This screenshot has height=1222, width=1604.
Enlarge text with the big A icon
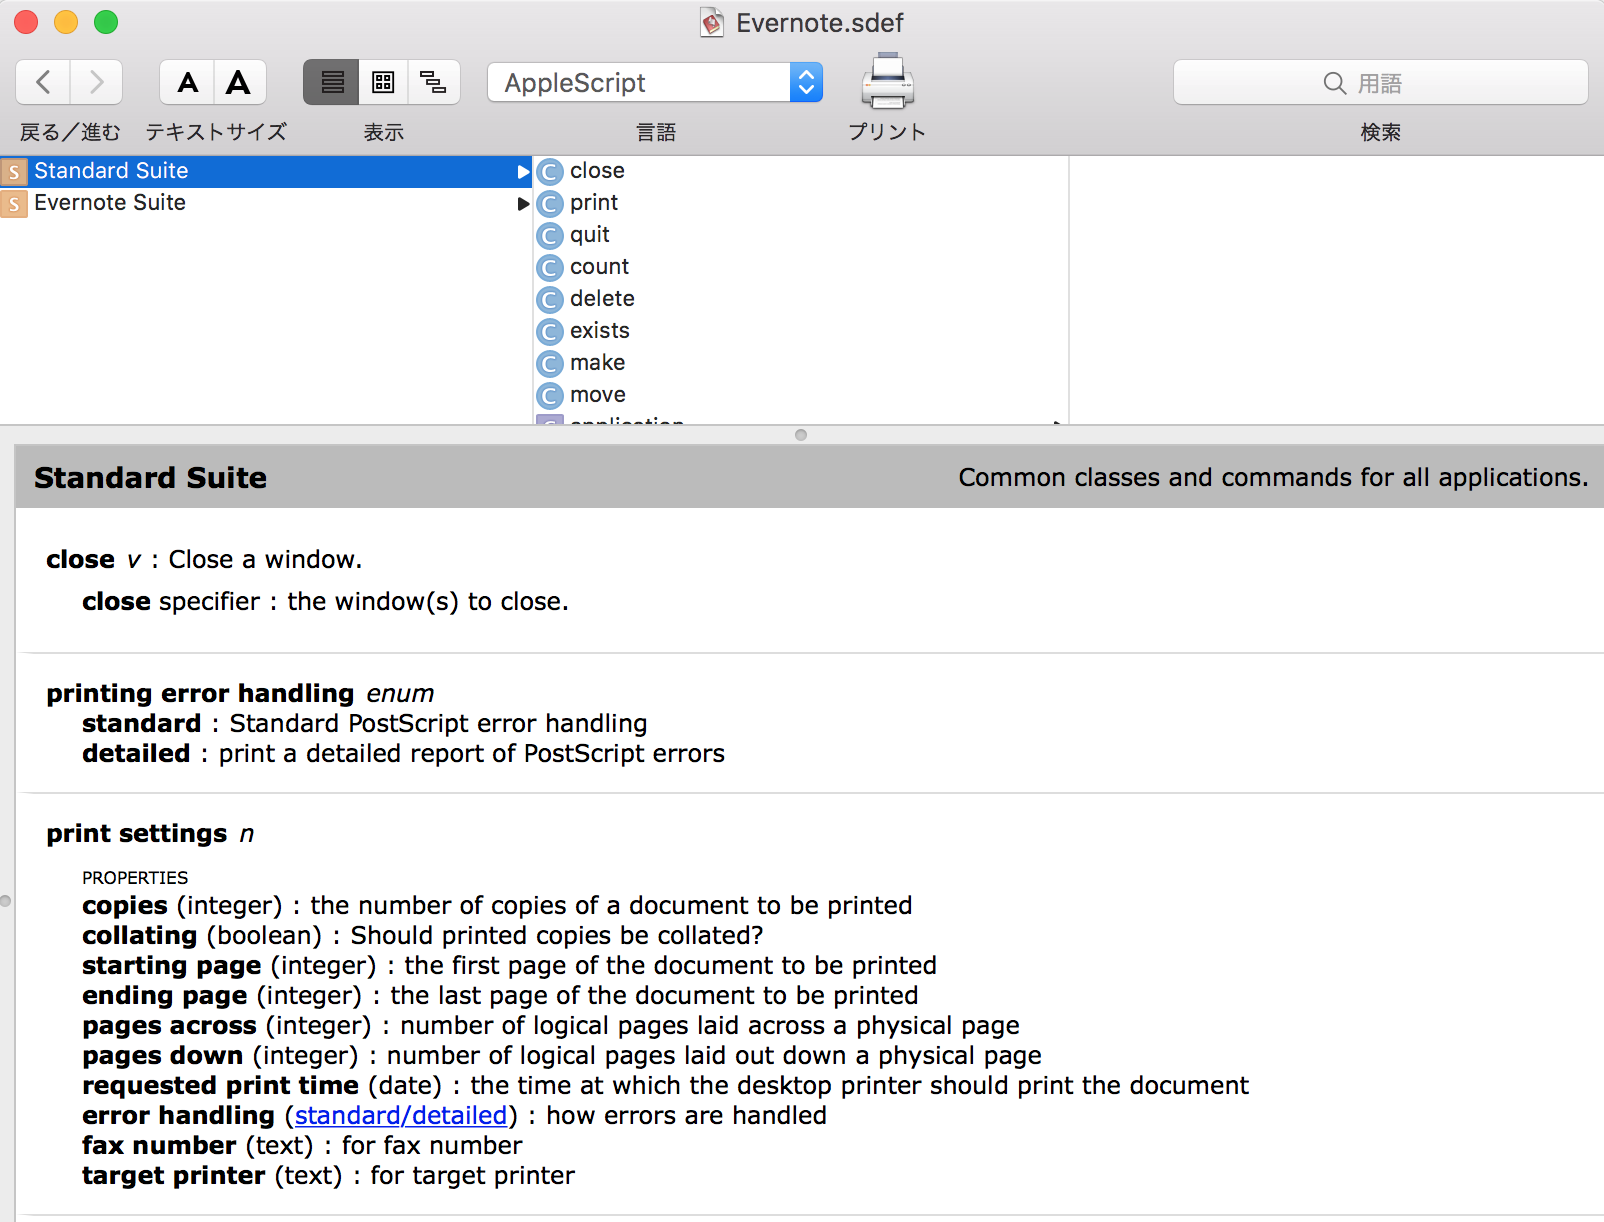coord(239,82)
